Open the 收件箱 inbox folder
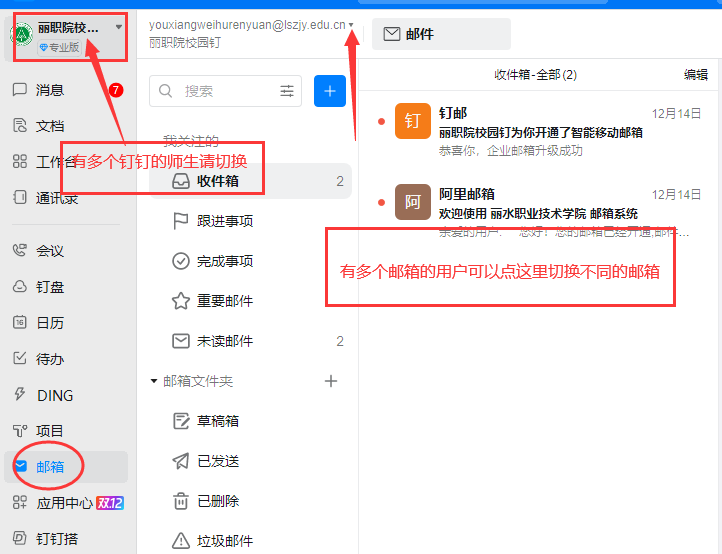Screen dimensions: 722x554 click(250, 181)
